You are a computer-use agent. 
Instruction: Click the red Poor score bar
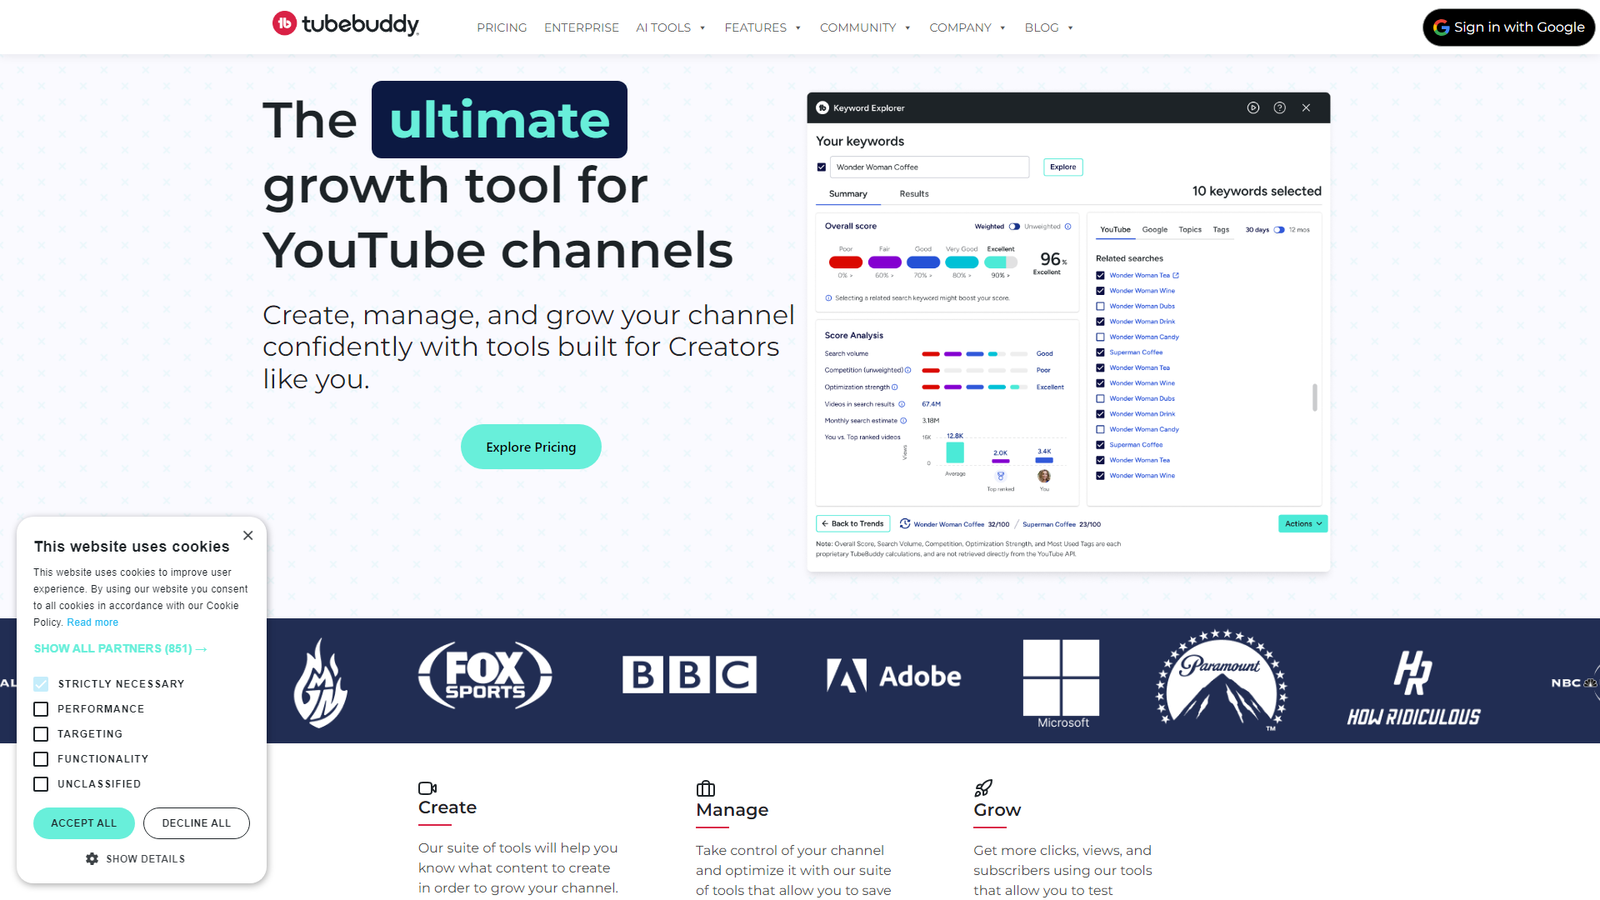coord(845,262)
